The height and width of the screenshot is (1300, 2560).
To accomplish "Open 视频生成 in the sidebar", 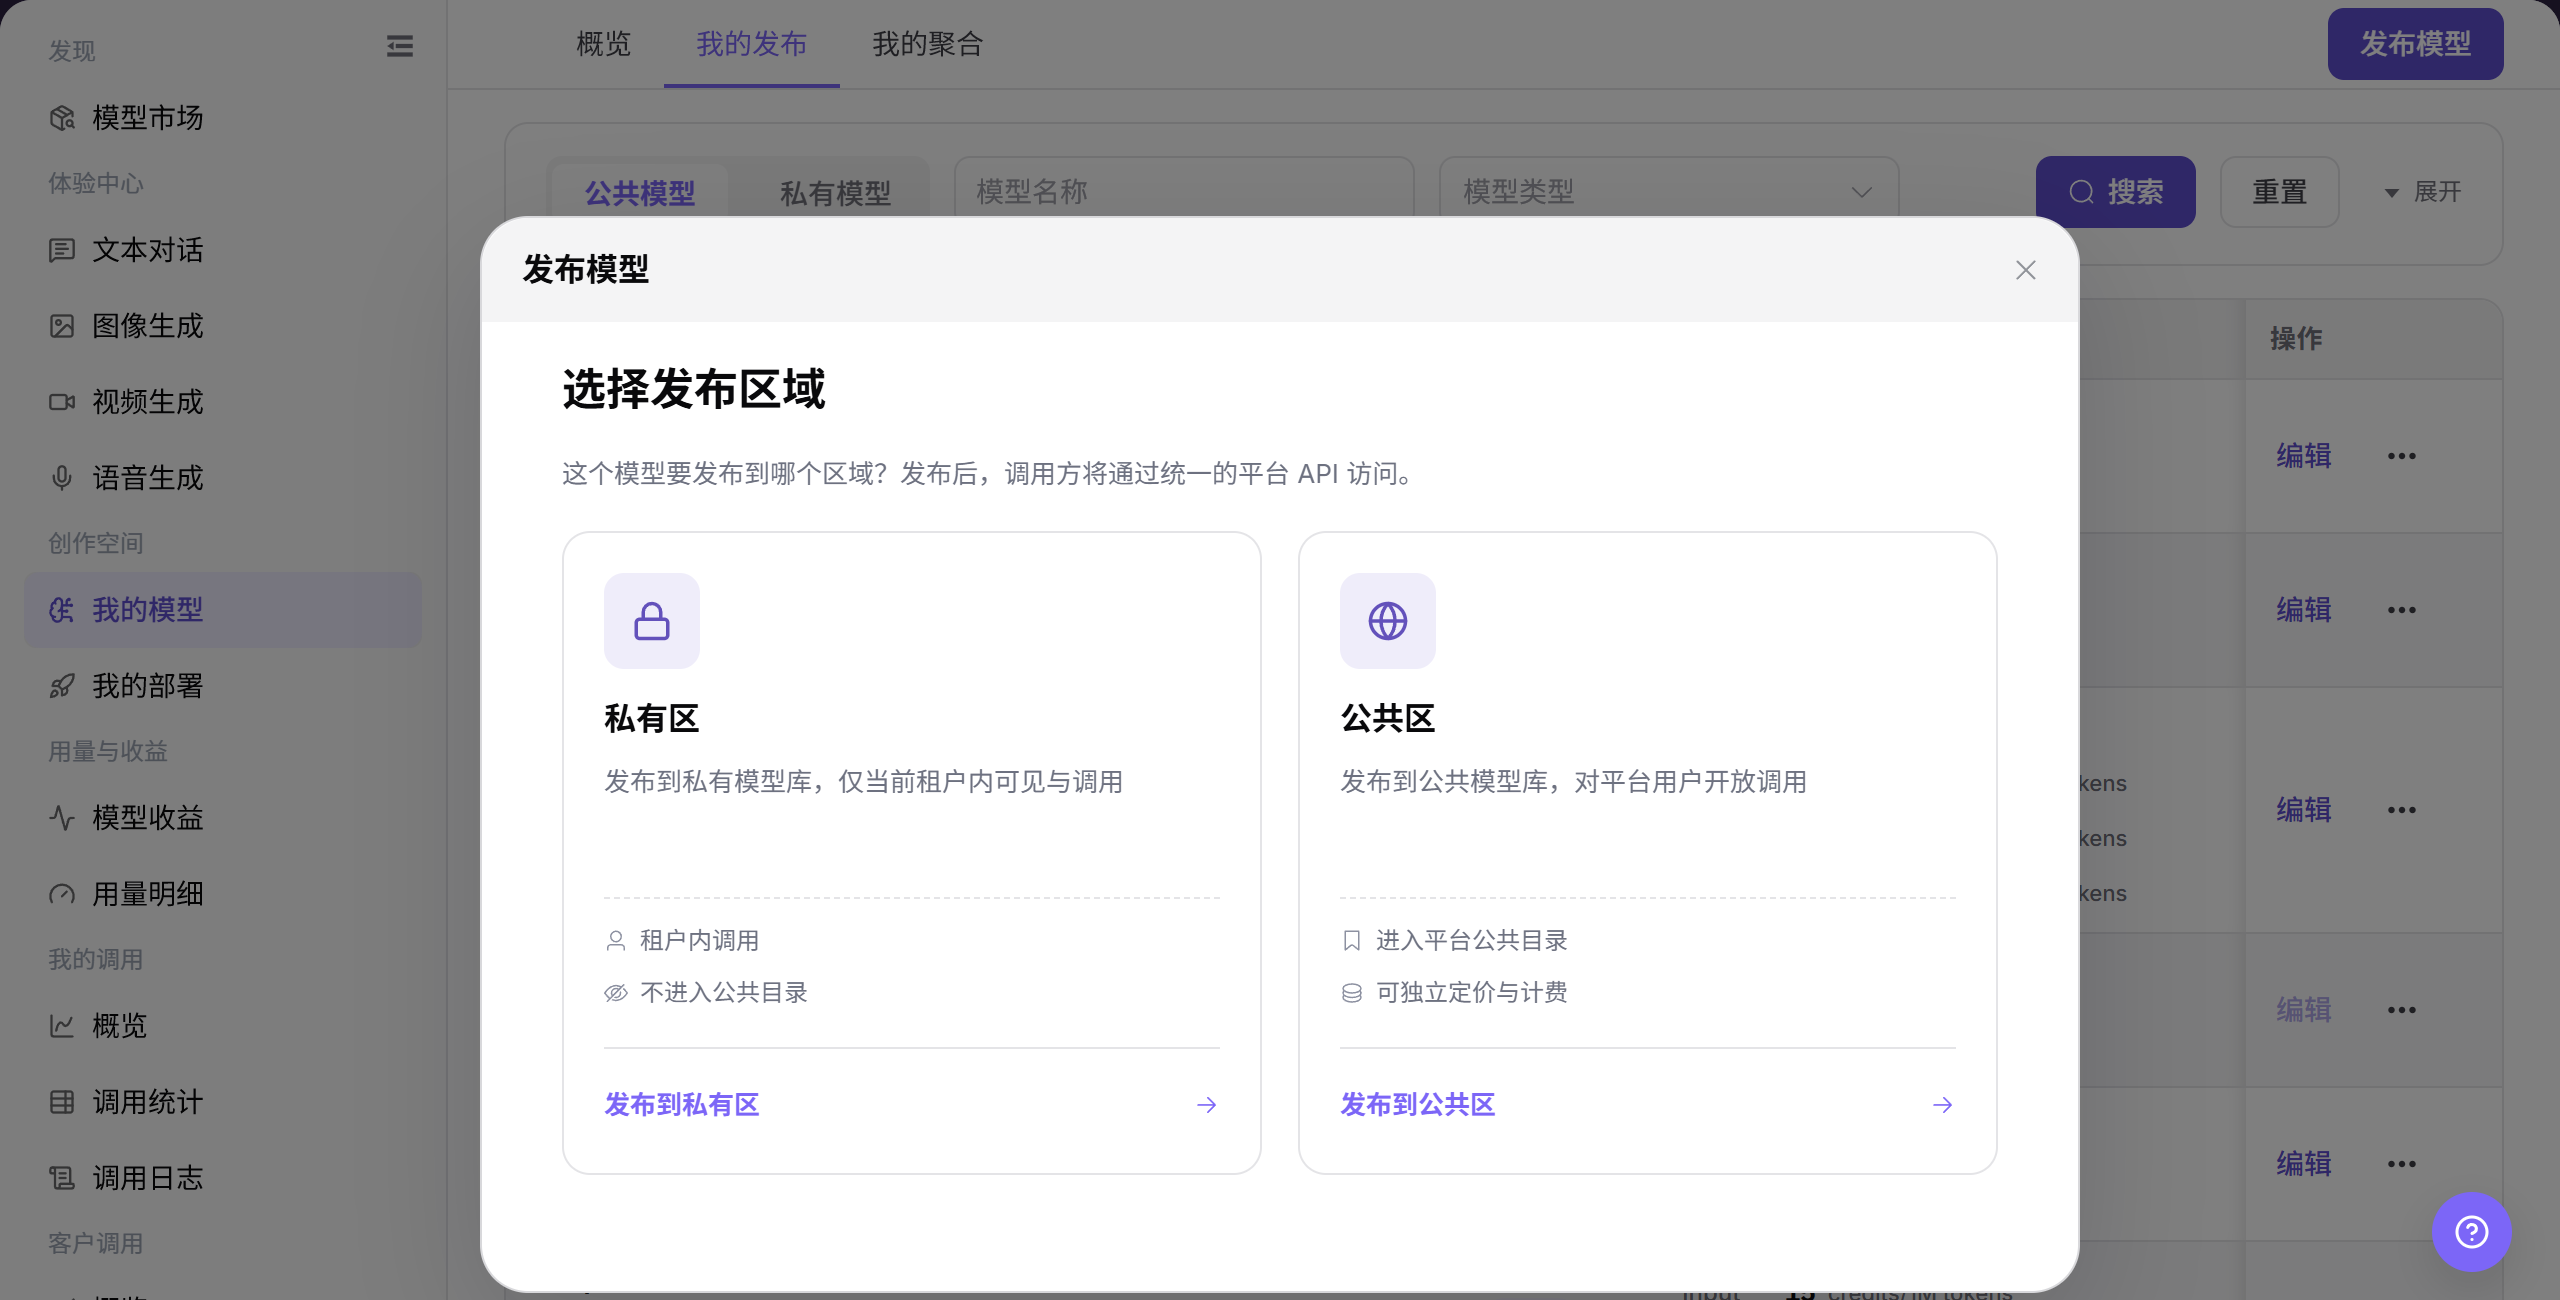I will coord(223,402).
